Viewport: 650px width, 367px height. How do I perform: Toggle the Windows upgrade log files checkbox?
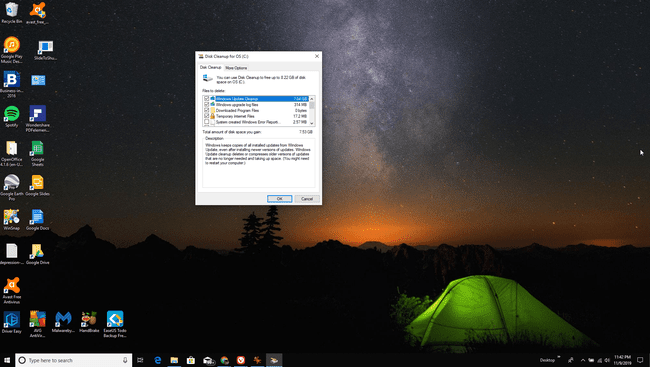point(206,105)
